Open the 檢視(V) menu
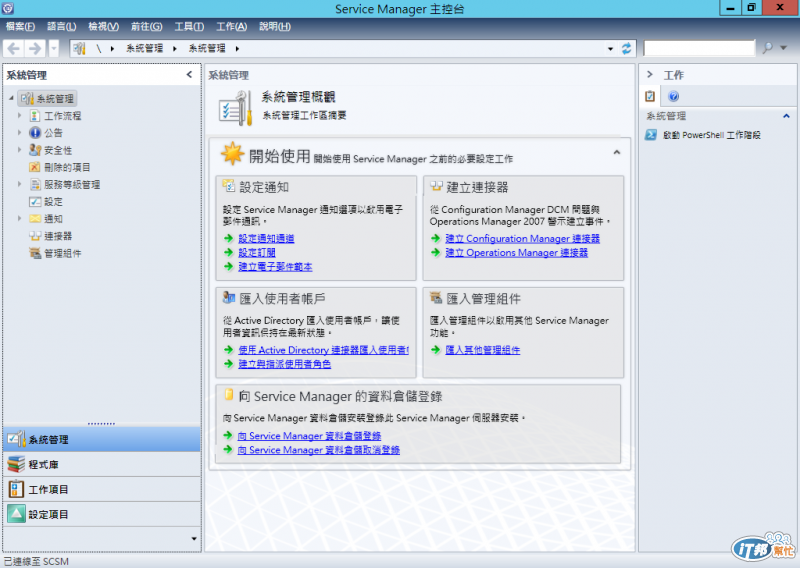Viewport: 800px width, 568px height. click(104, 27)
